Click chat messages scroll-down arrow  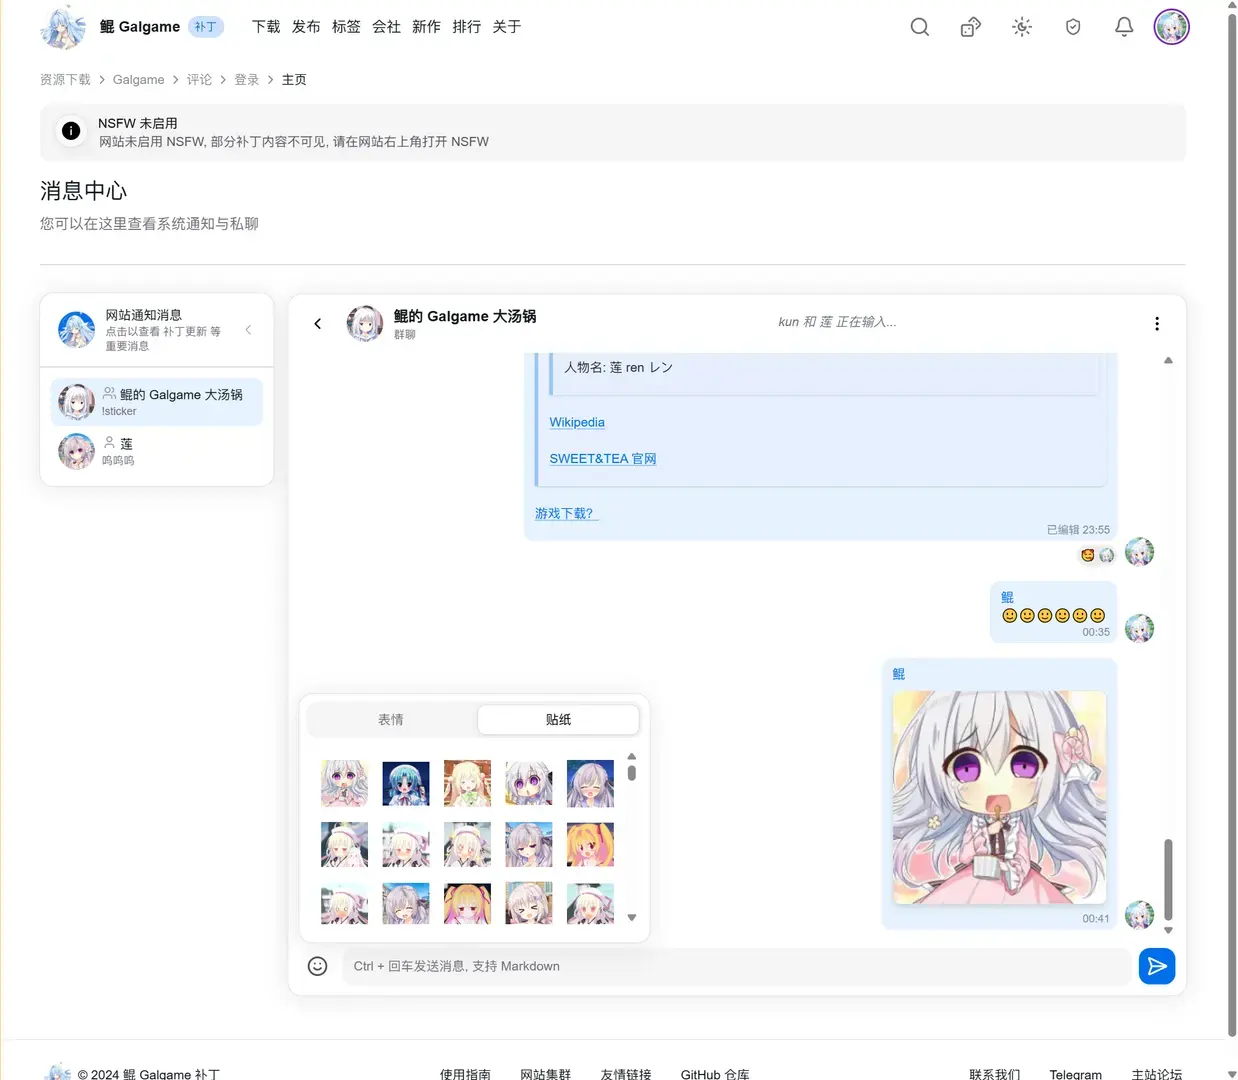[1168, 930]
